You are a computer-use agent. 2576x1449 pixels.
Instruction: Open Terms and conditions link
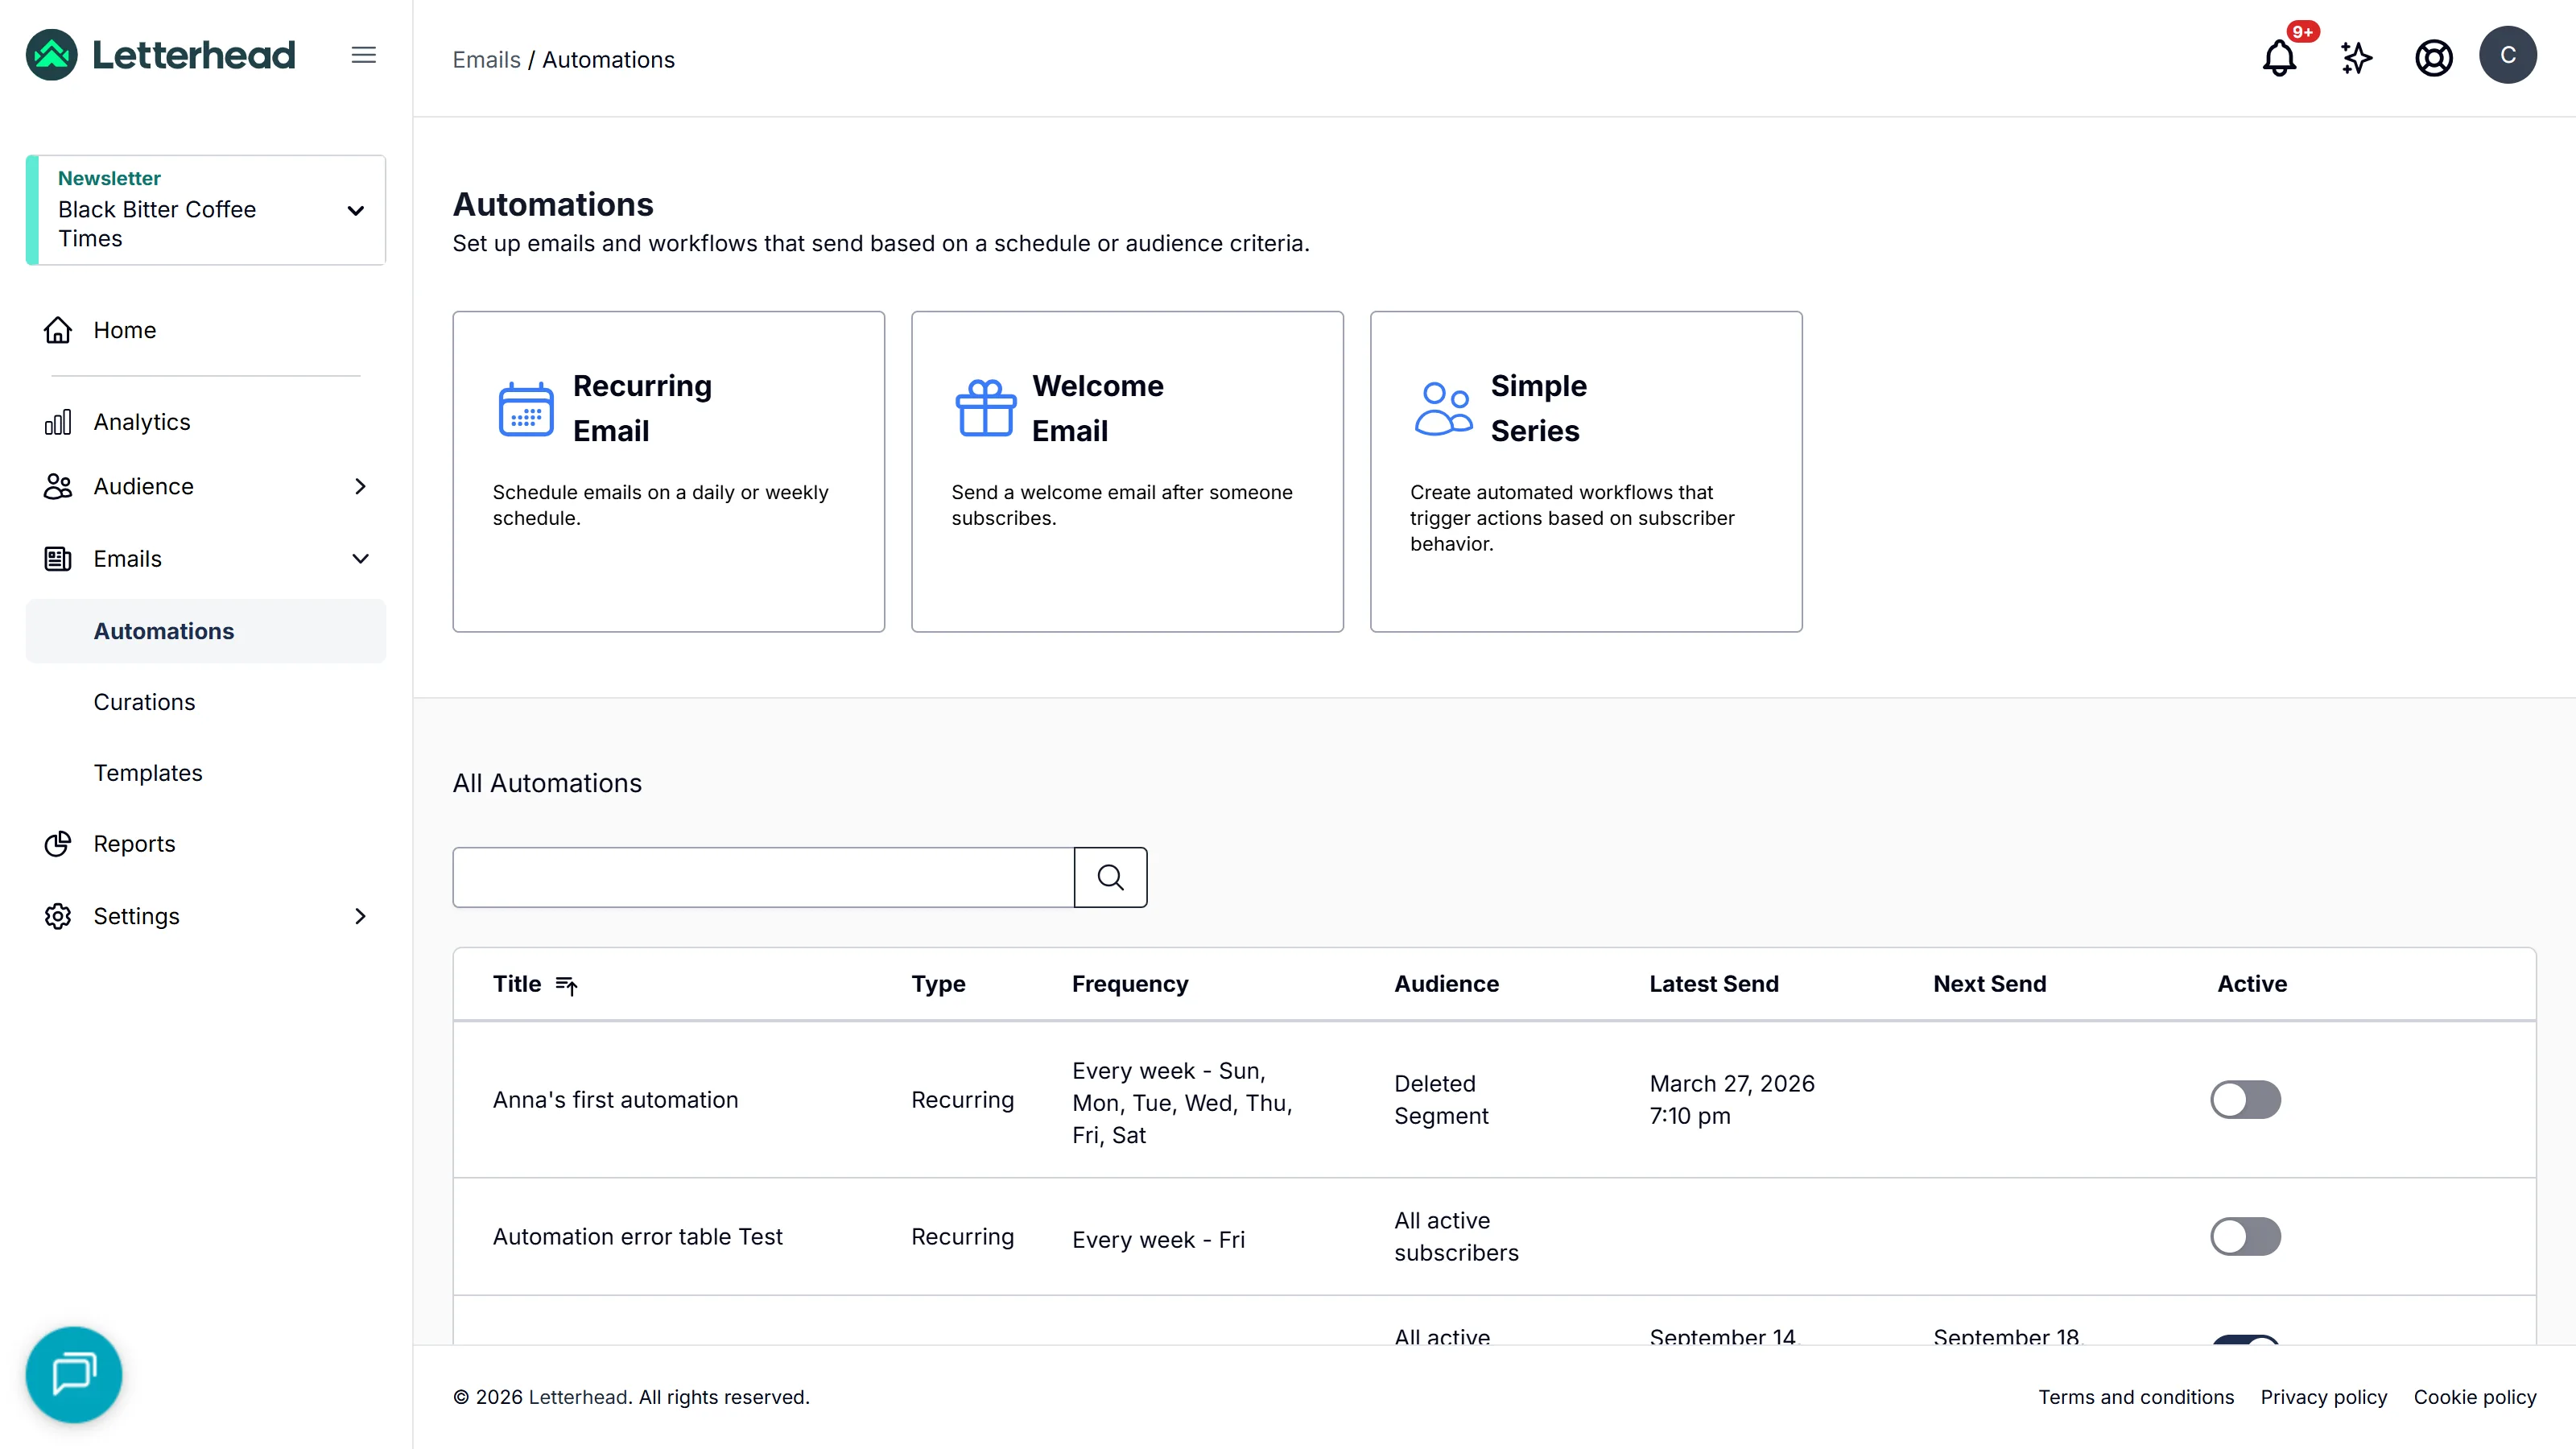click(x=2136, y=1397)
